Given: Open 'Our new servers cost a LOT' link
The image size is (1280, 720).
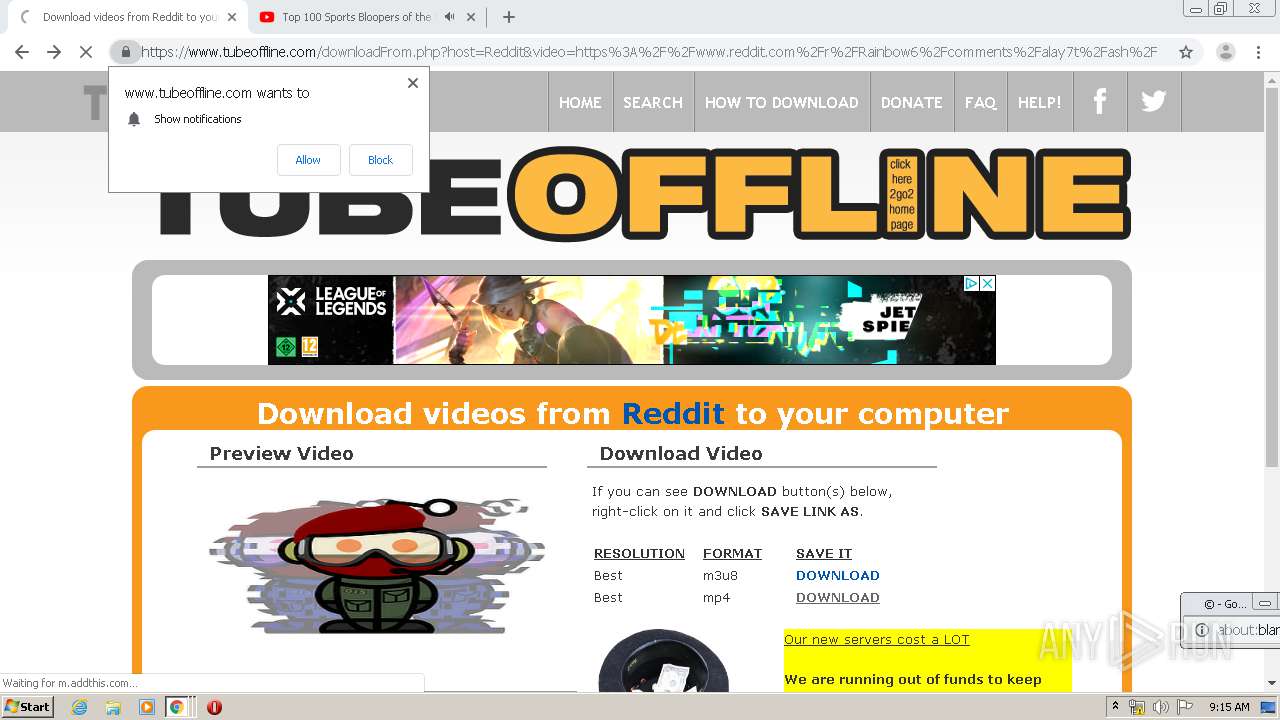Looking at the screenshot, I should [x=876, y=640].
